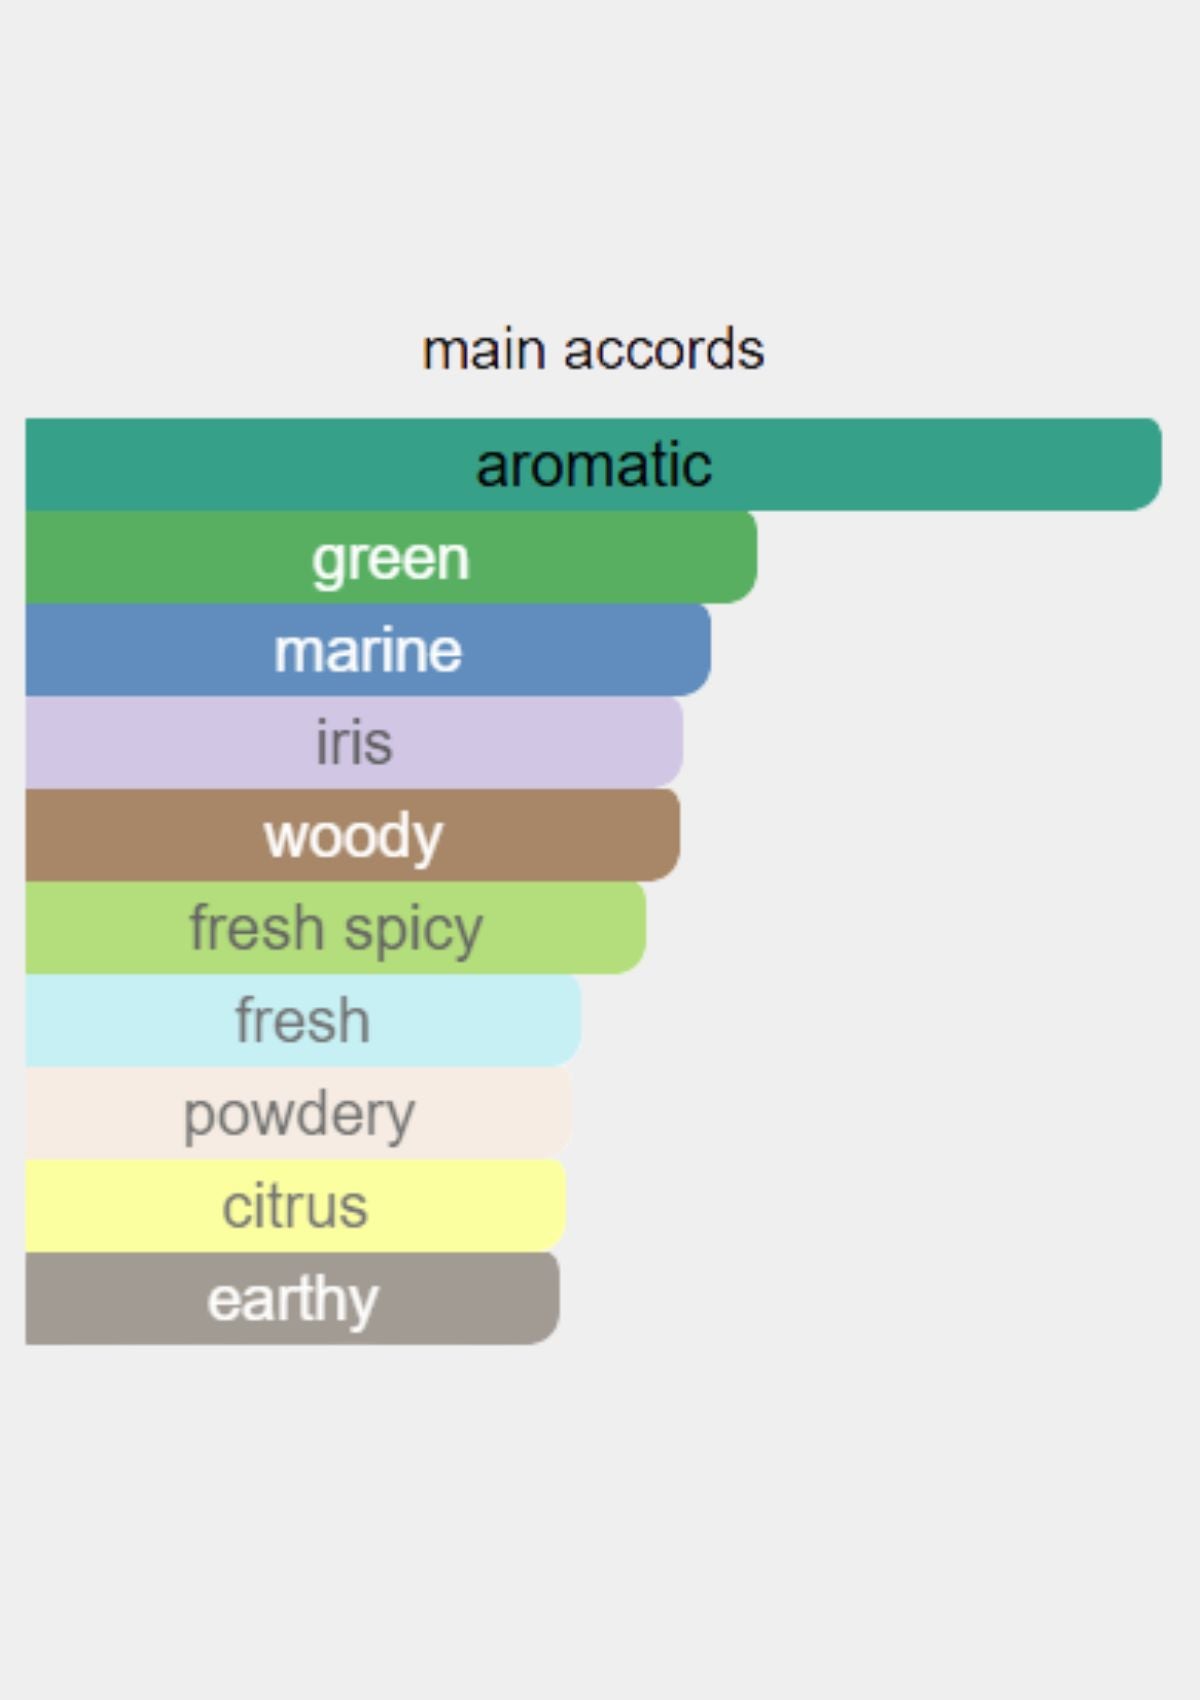The image size is (1200, 1700).
Task: Click the powdery label text
Action: 299,1115
